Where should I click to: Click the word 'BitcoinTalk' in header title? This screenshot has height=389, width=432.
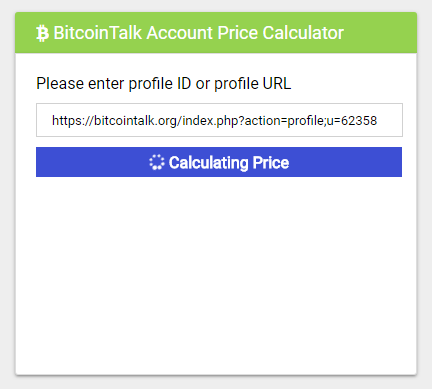pos(98,33)
